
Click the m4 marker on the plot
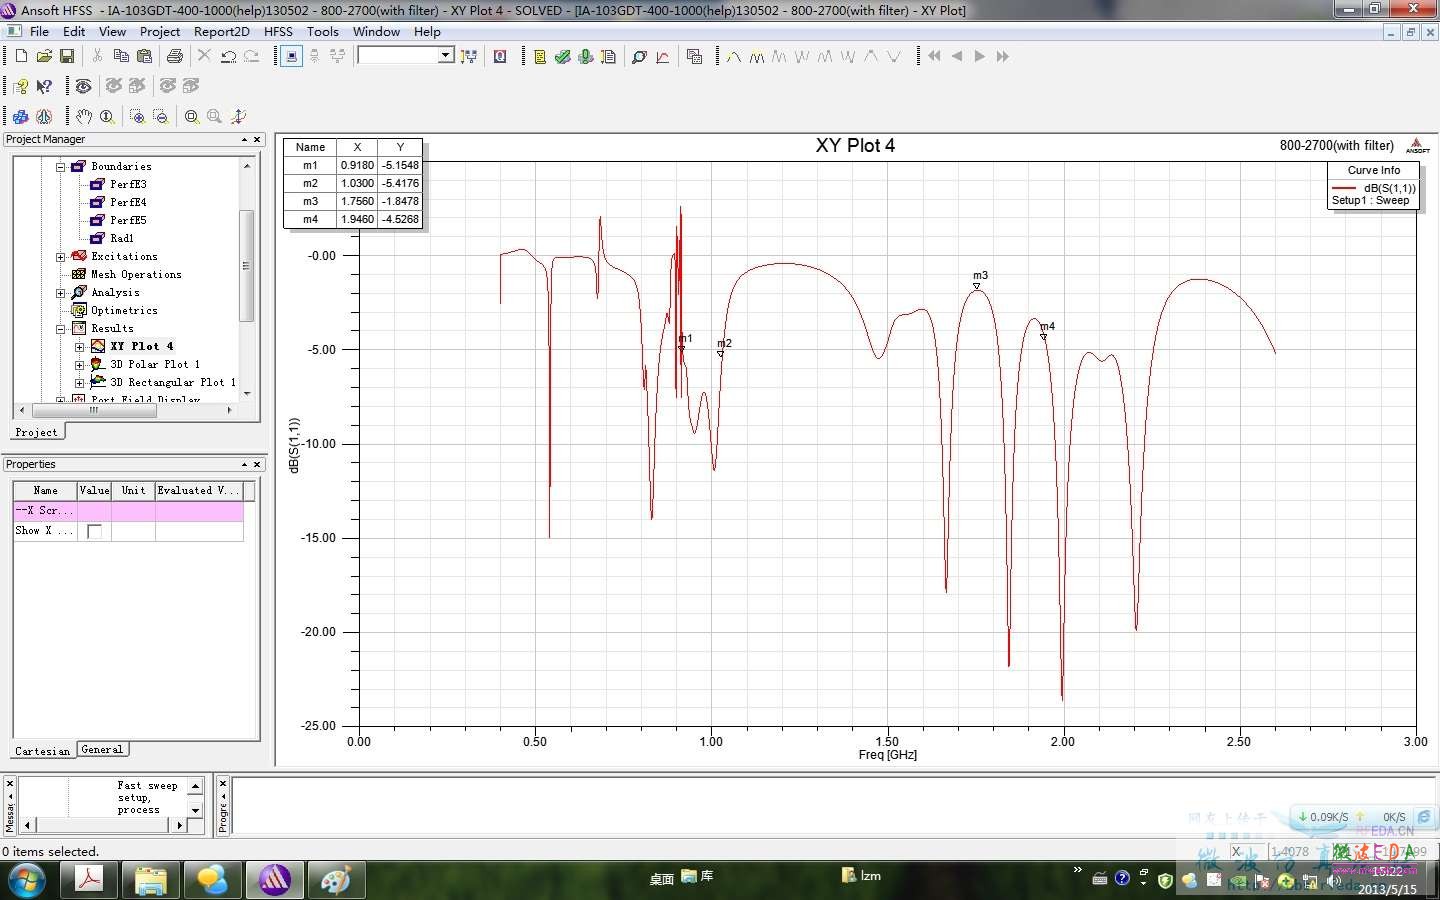1044,337
